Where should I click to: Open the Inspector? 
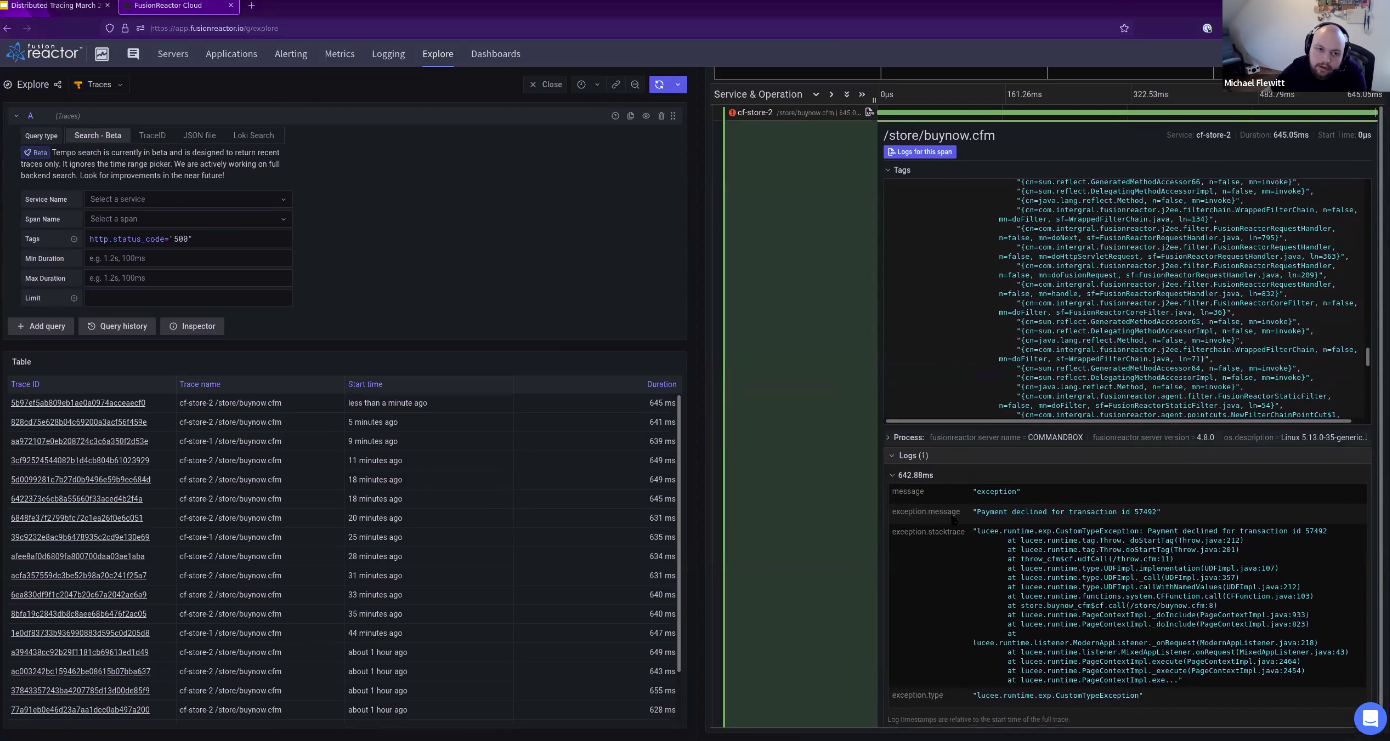pos(192,326)
